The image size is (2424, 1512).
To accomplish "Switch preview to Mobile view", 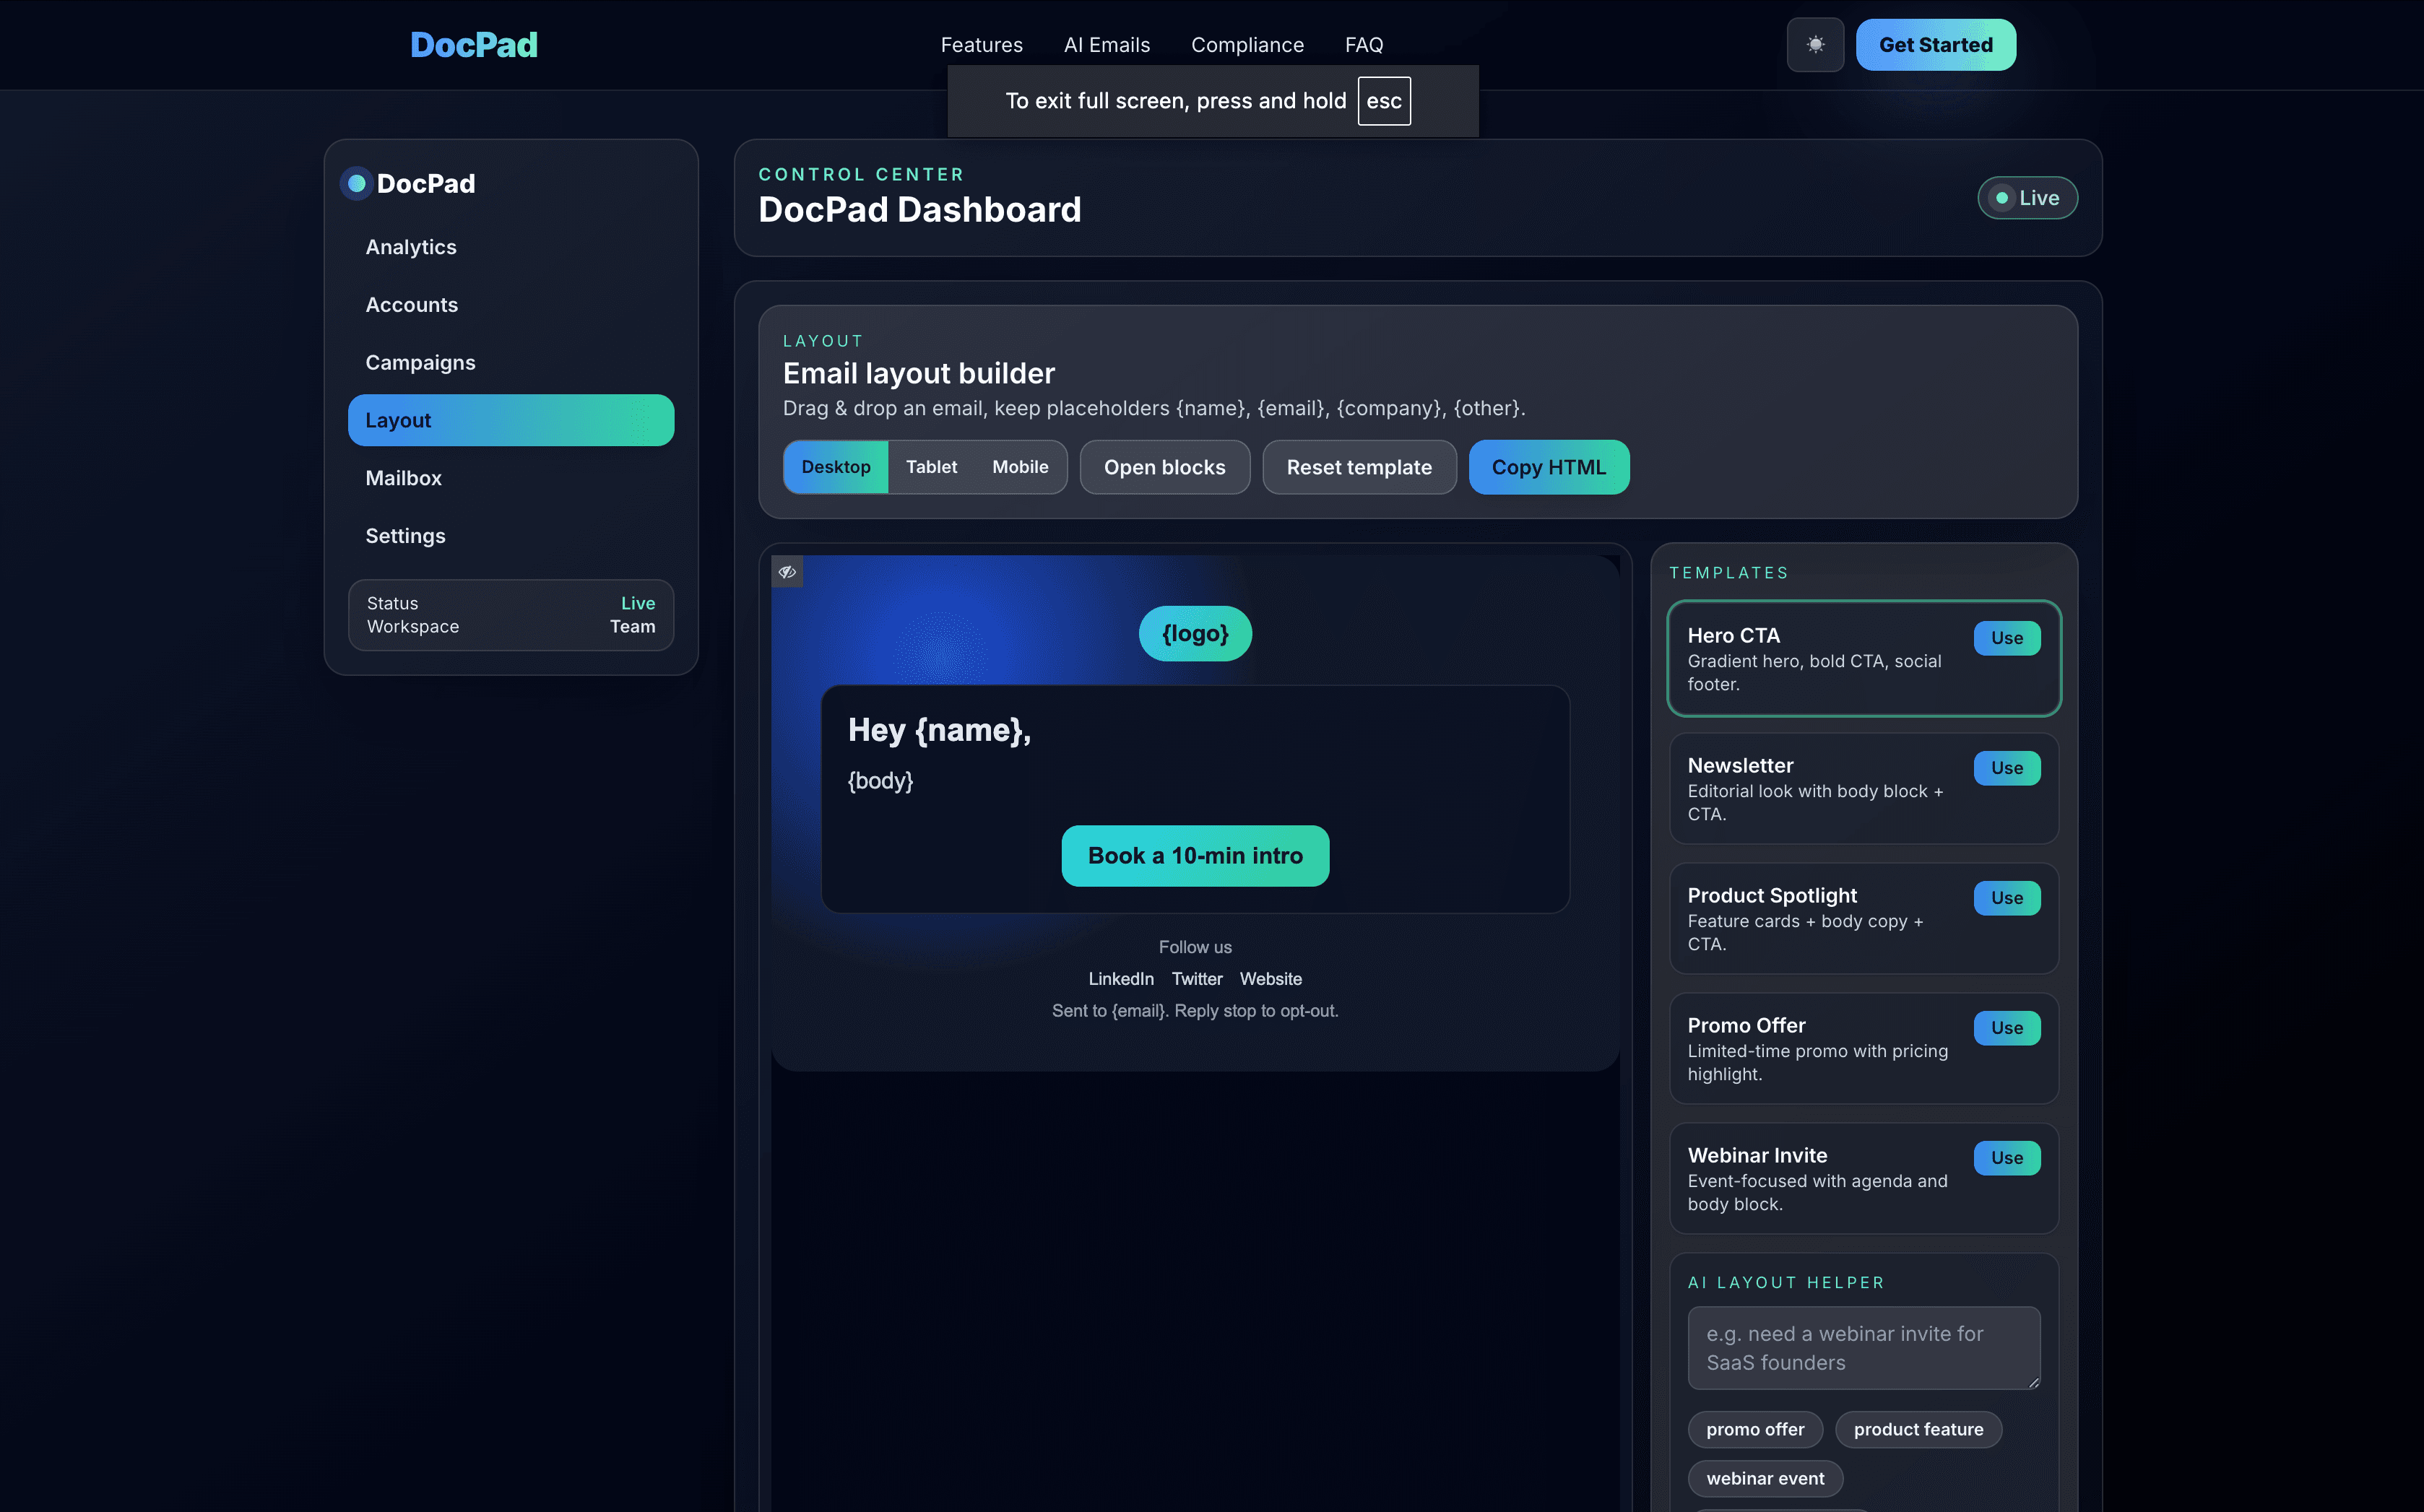I will (x=1020, y=467).
